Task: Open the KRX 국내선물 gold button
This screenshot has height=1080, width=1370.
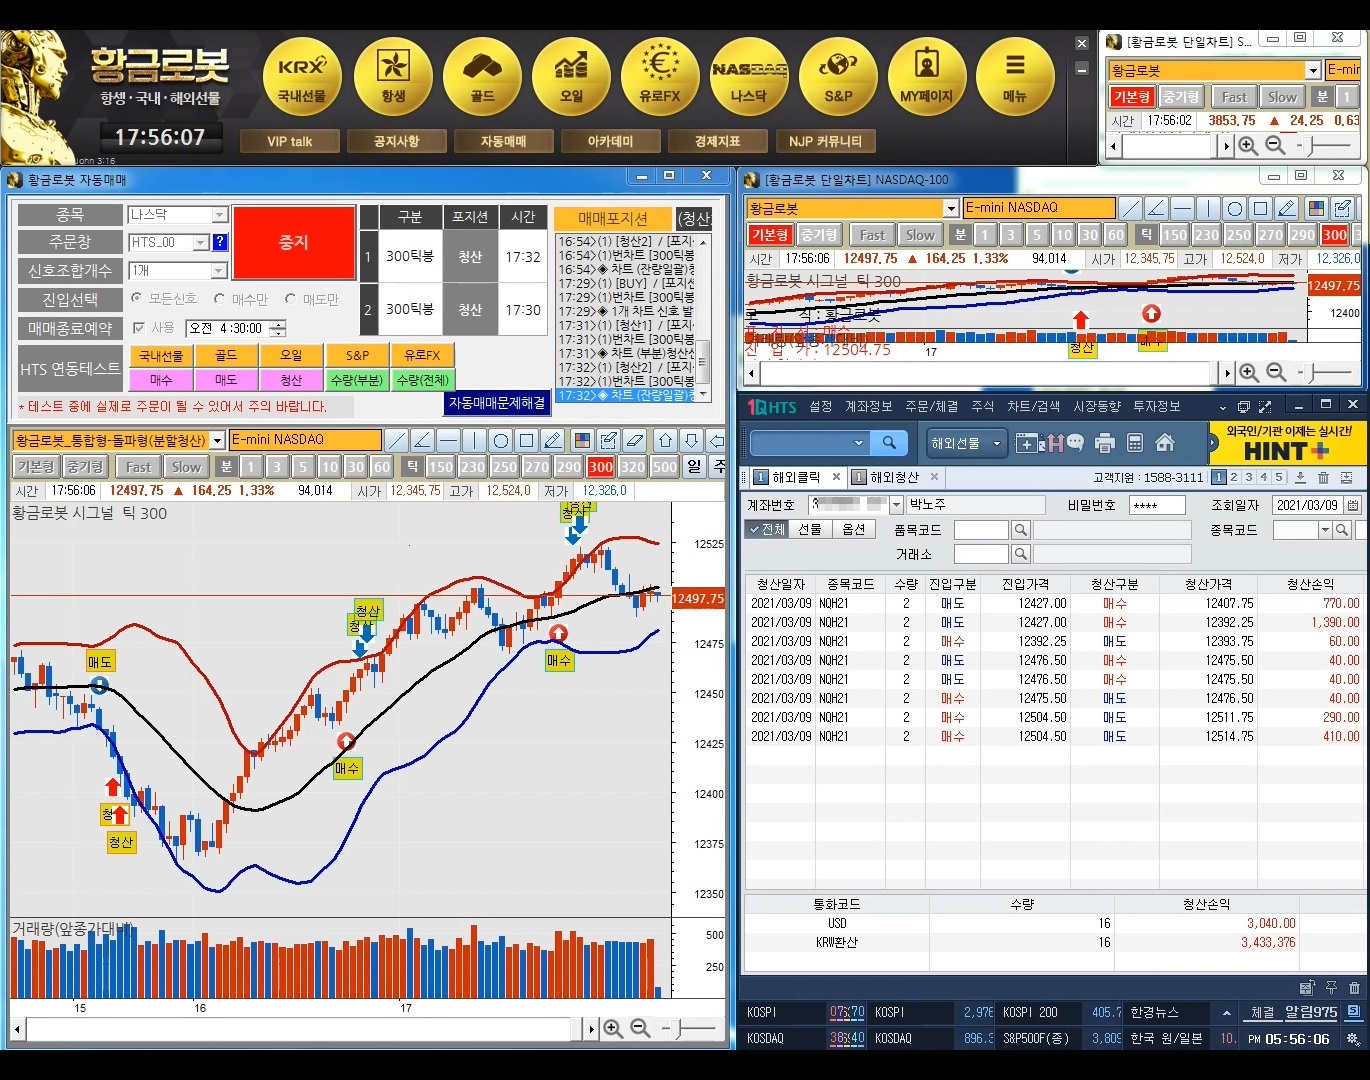Action: tap(302, 77)
